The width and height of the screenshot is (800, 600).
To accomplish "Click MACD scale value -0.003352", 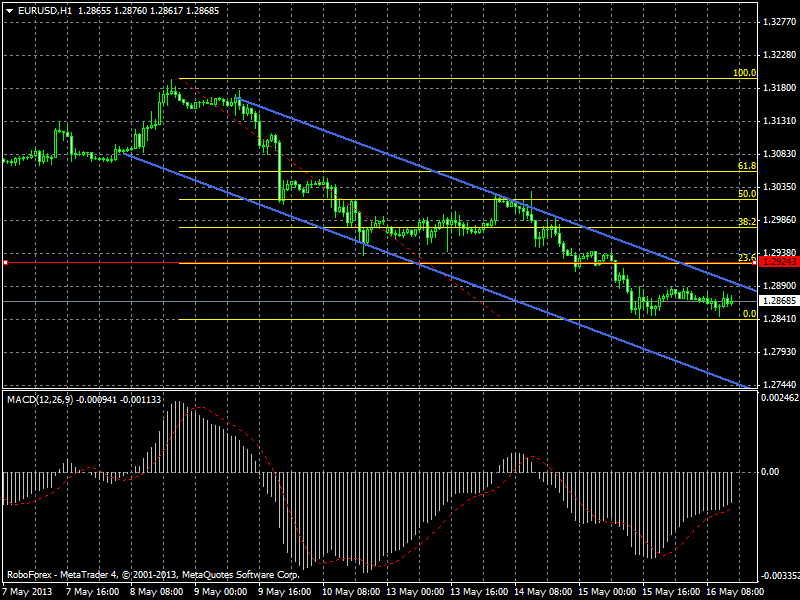I will [x=779, y=576].
